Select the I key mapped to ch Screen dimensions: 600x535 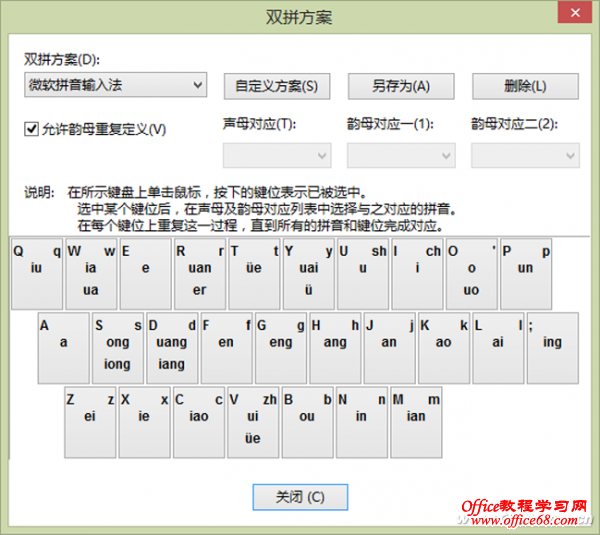[417, 274]
